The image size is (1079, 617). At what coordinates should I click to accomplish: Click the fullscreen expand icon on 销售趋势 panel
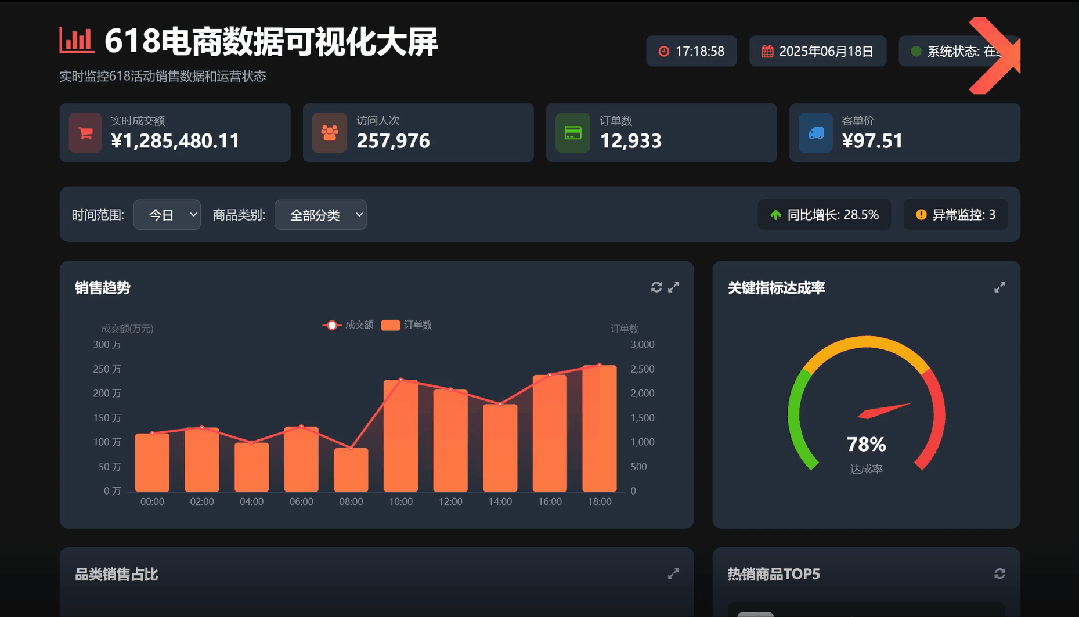point(674,287)
